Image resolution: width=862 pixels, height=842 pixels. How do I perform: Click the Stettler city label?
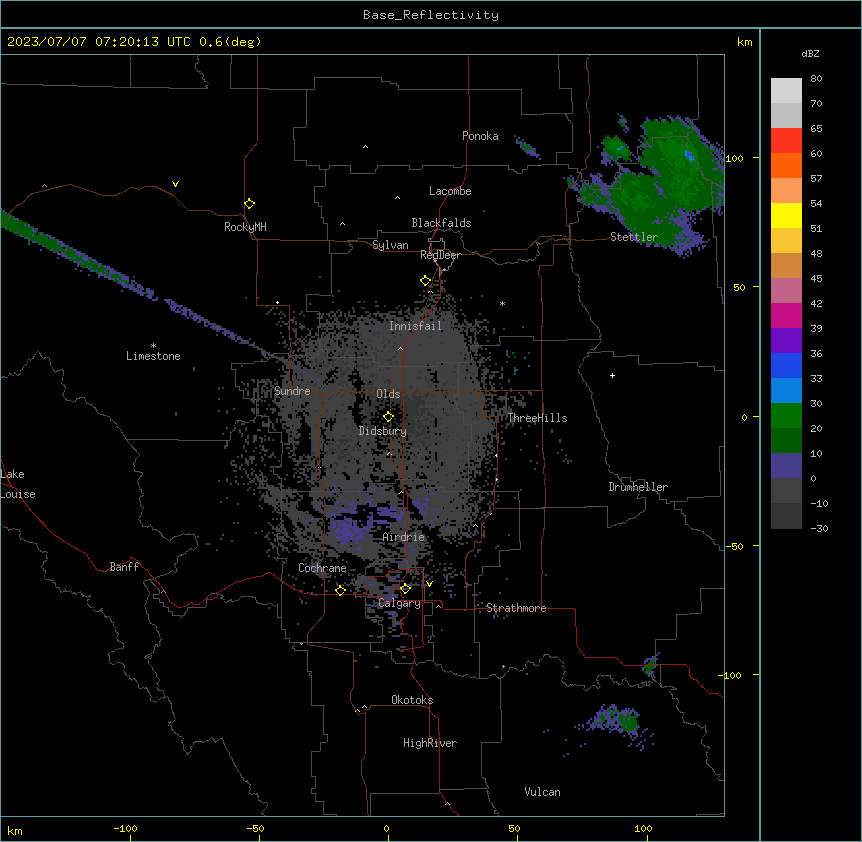[x=633, y=237]
